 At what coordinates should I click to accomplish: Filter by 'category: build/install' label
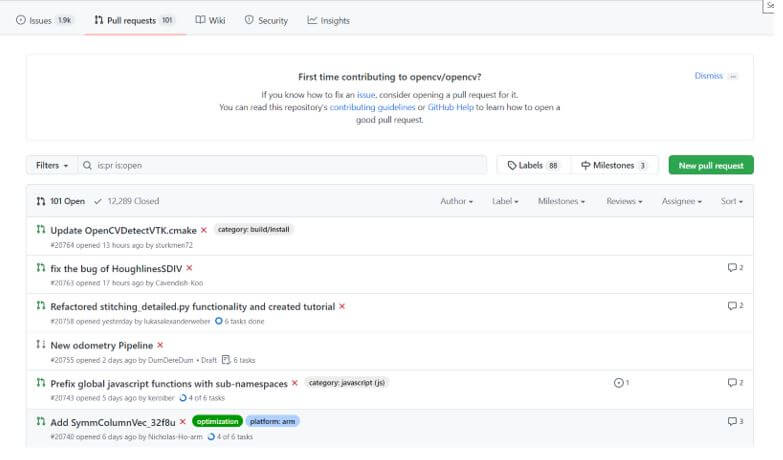click(x=254, y=230)
